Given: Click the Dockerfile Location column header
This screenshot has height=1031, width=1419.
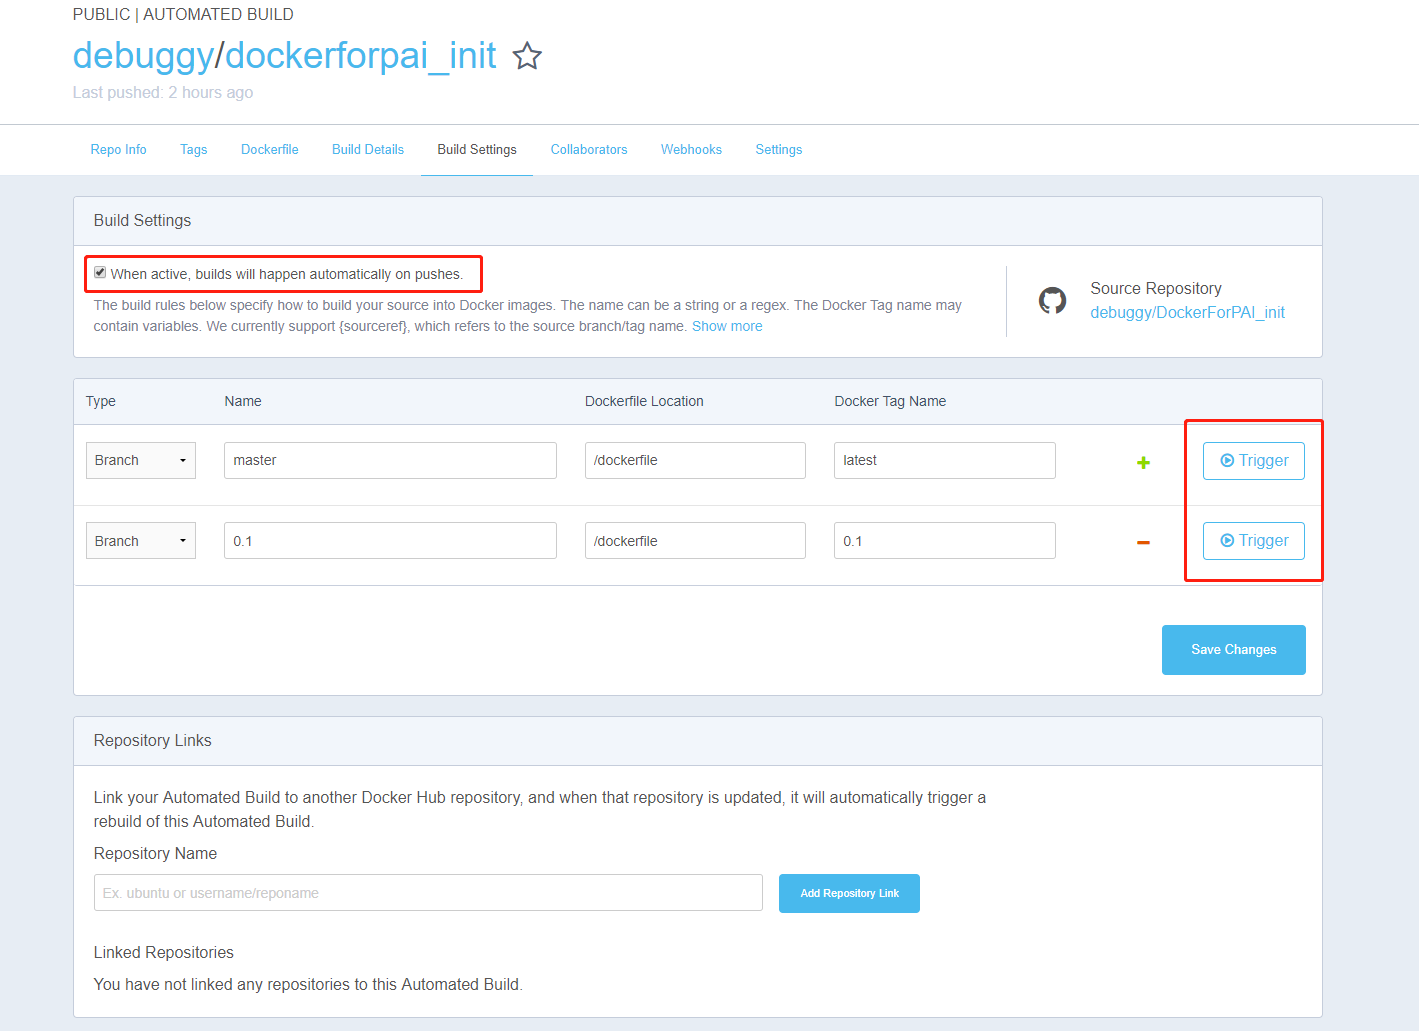Looking at the screenshot, I should tap(644, 401).
